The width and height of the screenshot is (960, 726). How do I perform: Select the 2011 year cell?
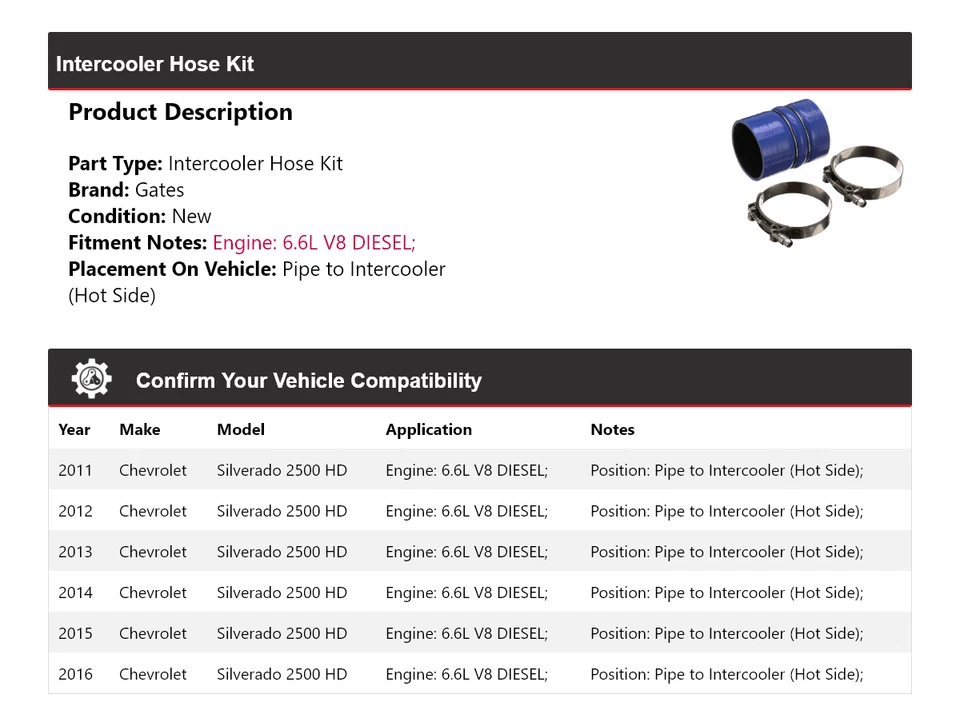tap(75, 470)
